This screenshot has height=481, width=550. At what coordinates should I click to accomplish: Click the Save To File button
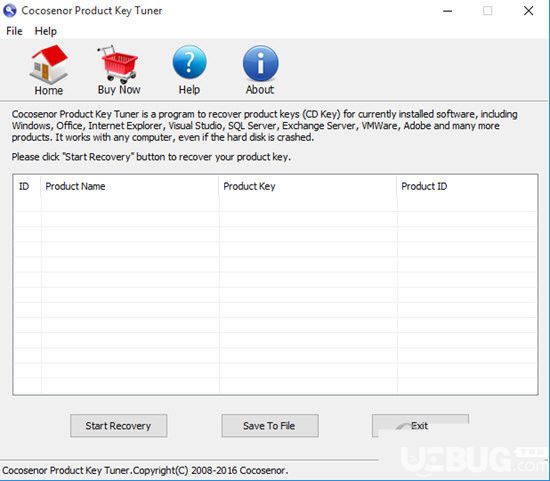[270, 426]
